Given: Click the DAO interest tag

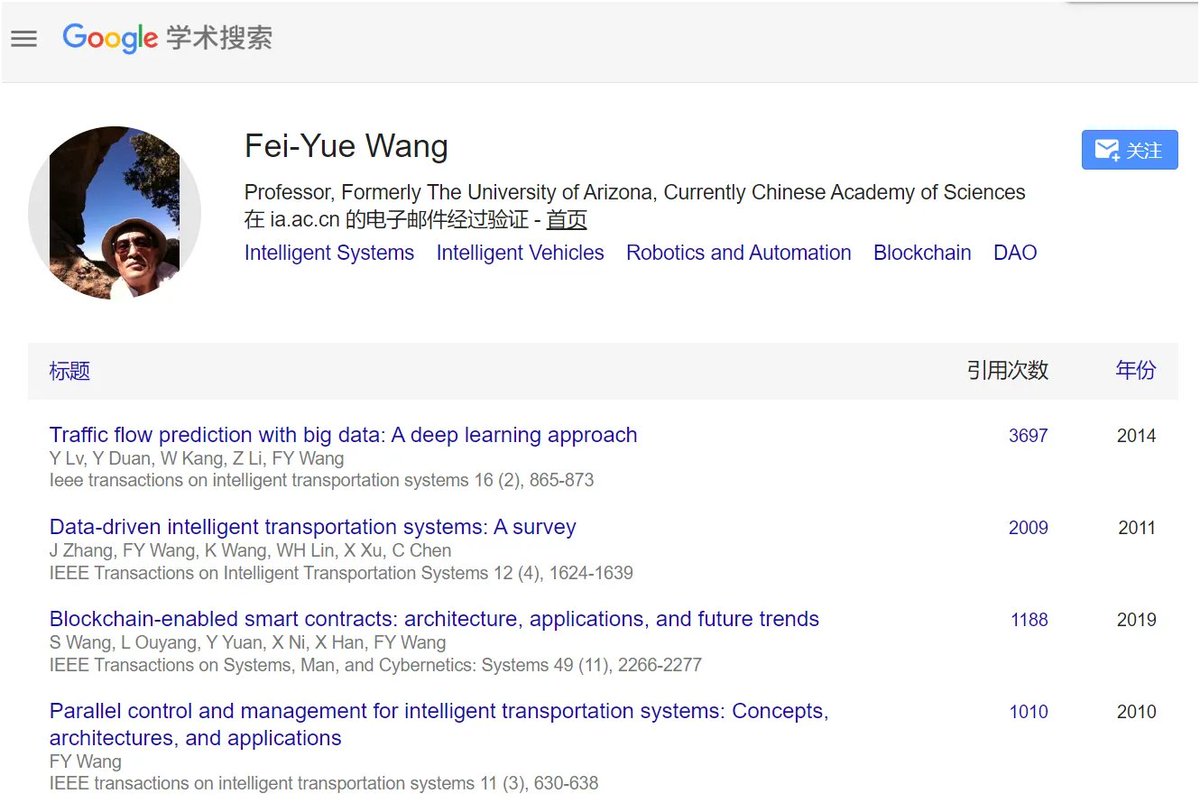Looking at the screenshot, I should coord(1015,253).
